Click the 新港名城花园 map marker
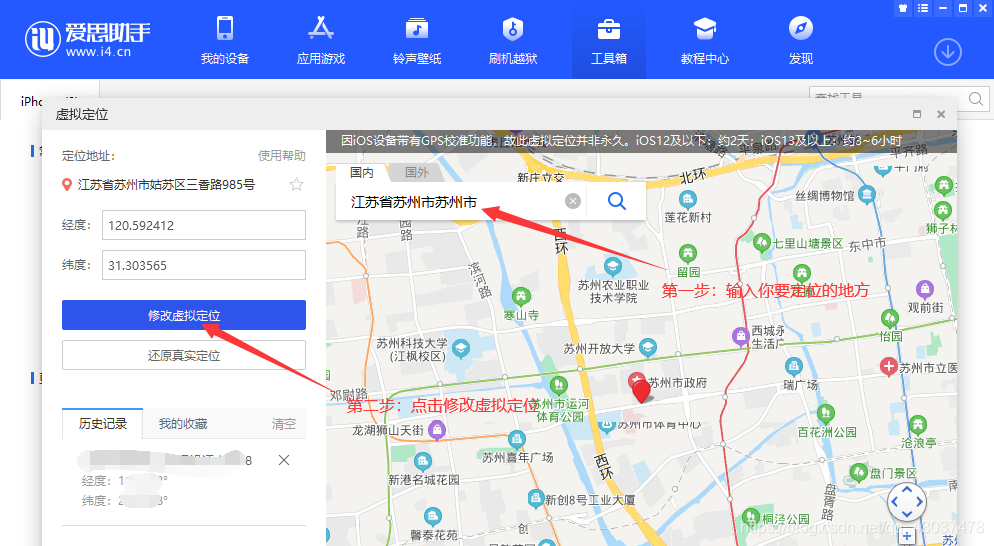 click(x=423, y=461)
